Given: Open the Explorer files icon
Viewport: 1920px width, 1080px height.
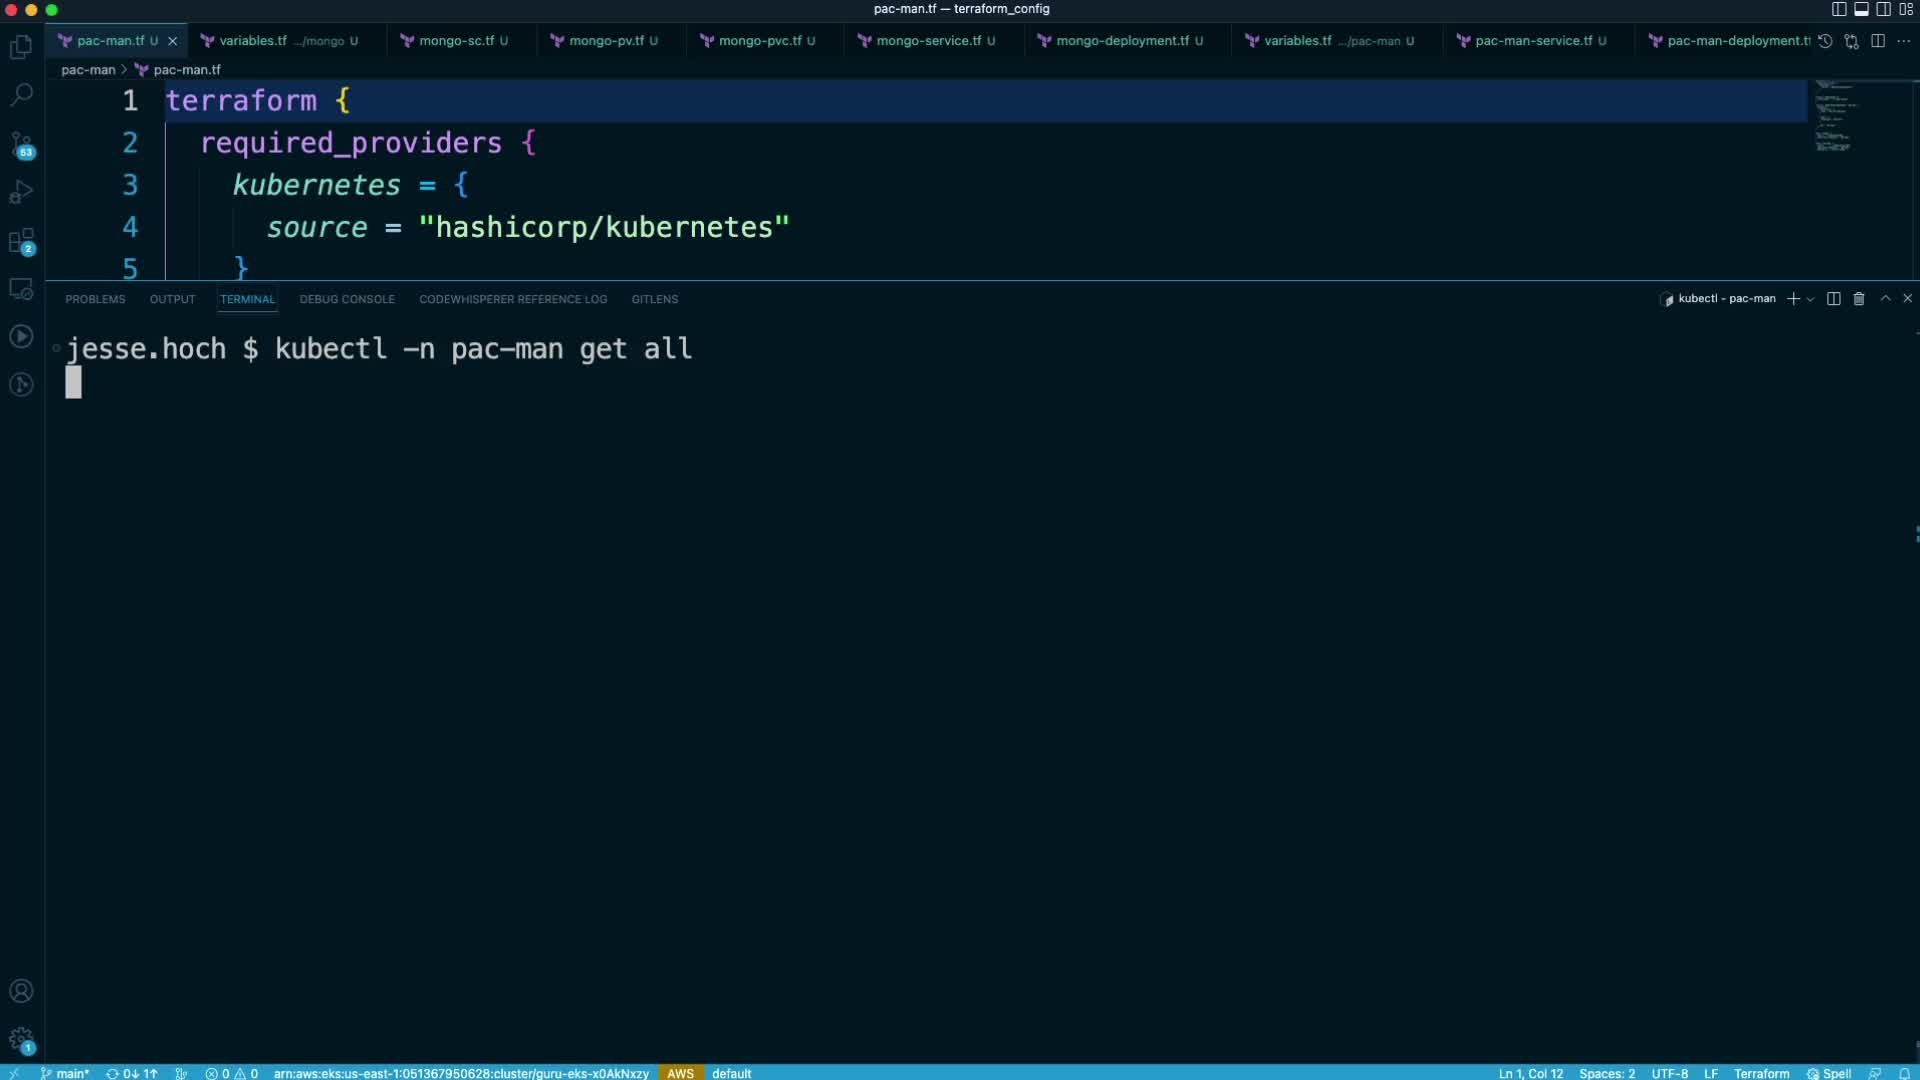Looking at the screenshot, I should [x=21, y=47].
